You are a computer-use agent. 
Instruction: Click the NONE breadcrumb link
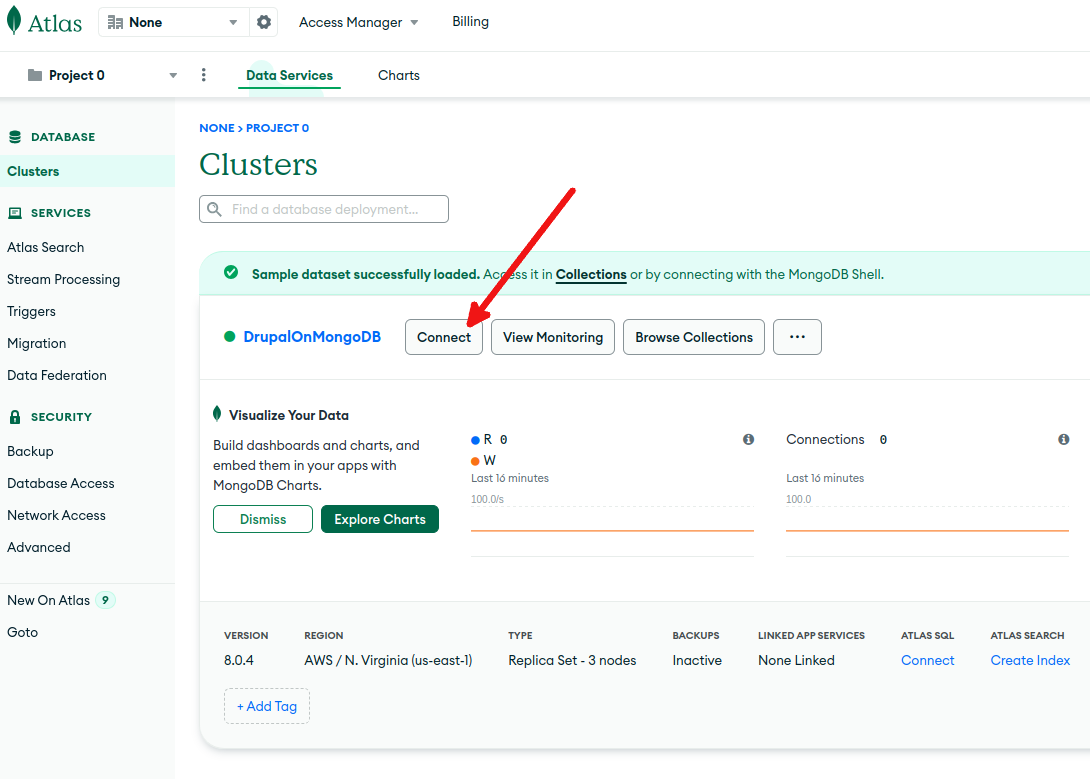point(217,128)
